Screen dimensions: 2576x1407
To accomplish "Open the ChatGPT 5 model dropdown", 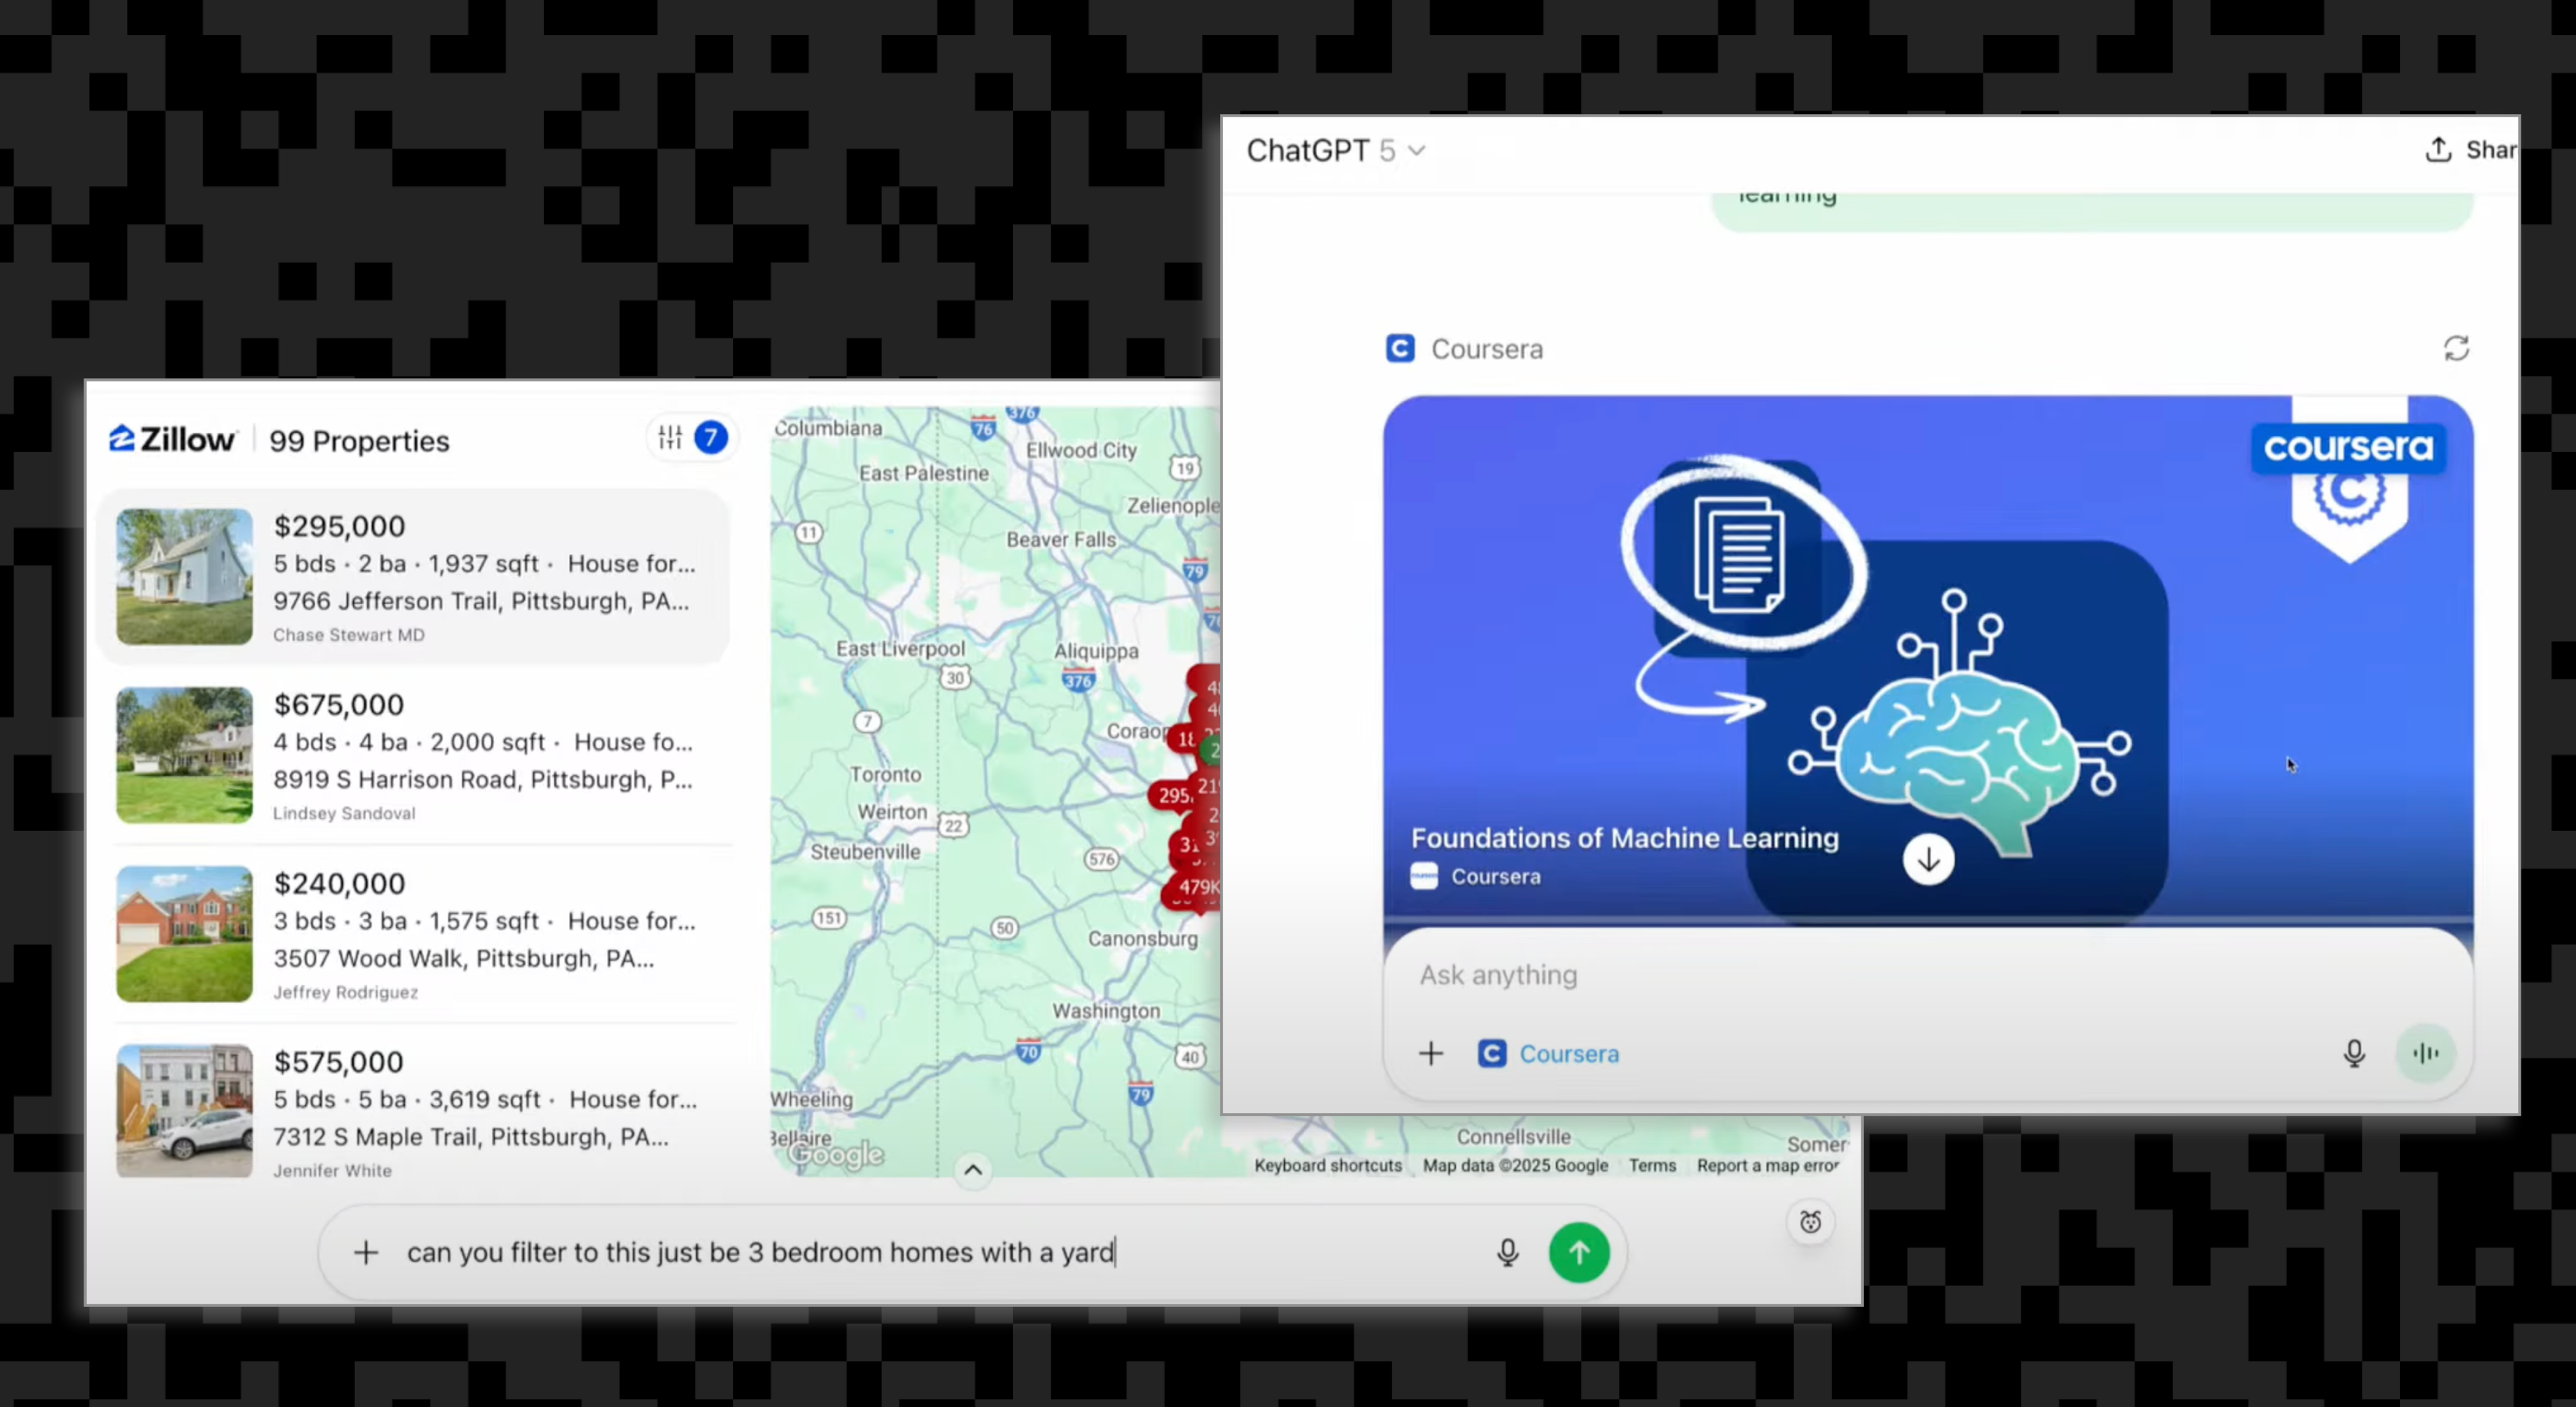I will click(x=1335, y=150).
